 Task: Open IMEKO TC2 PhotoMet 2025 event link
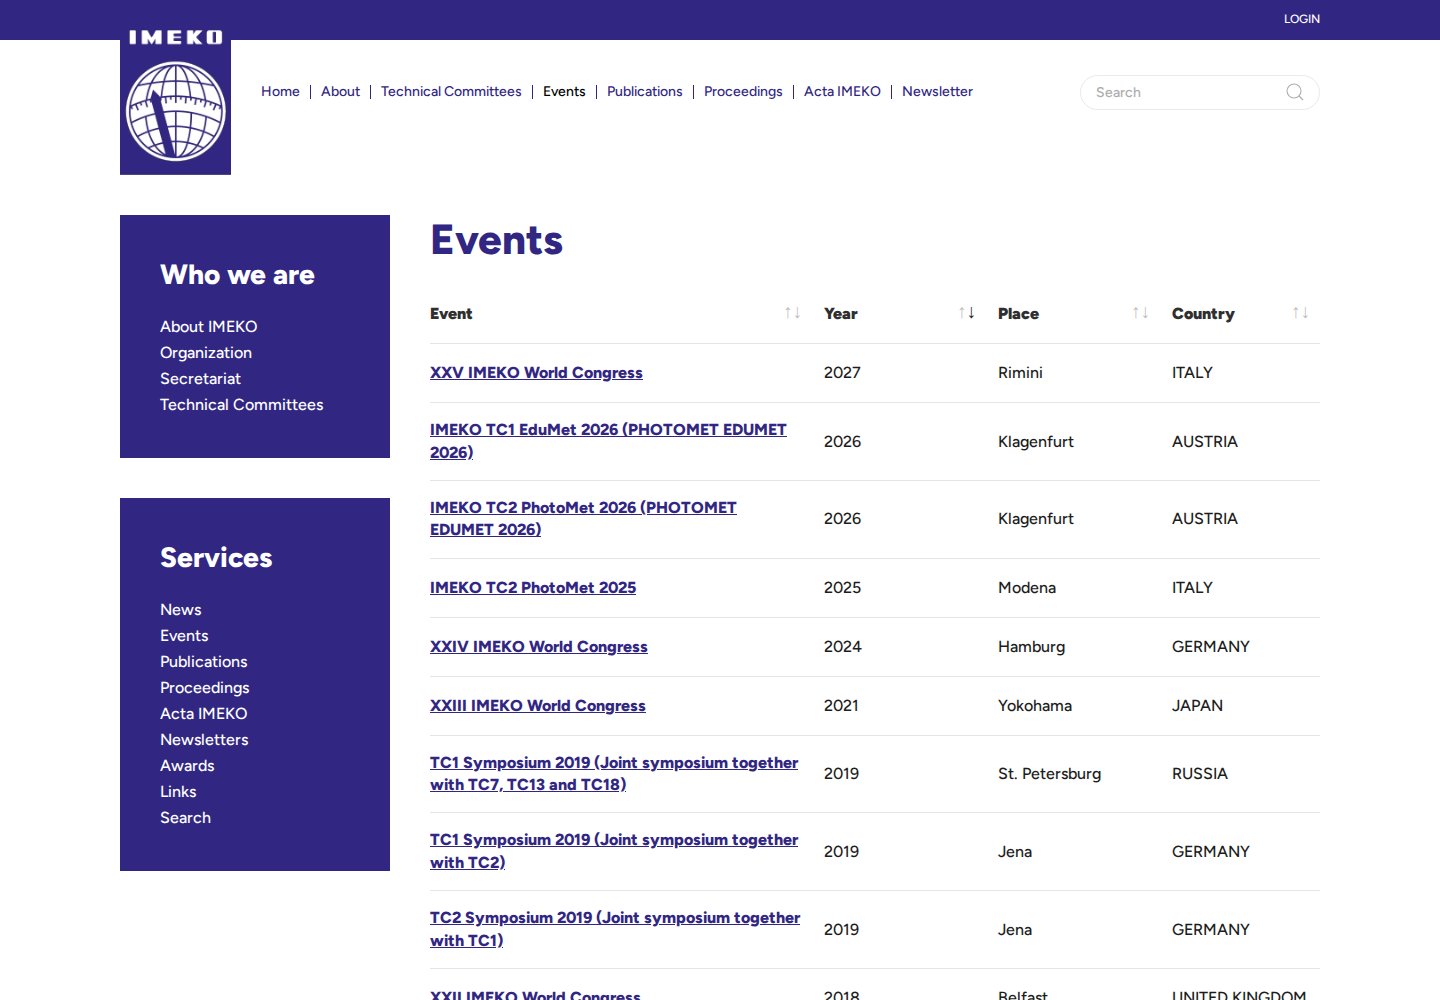pos(533,587)
